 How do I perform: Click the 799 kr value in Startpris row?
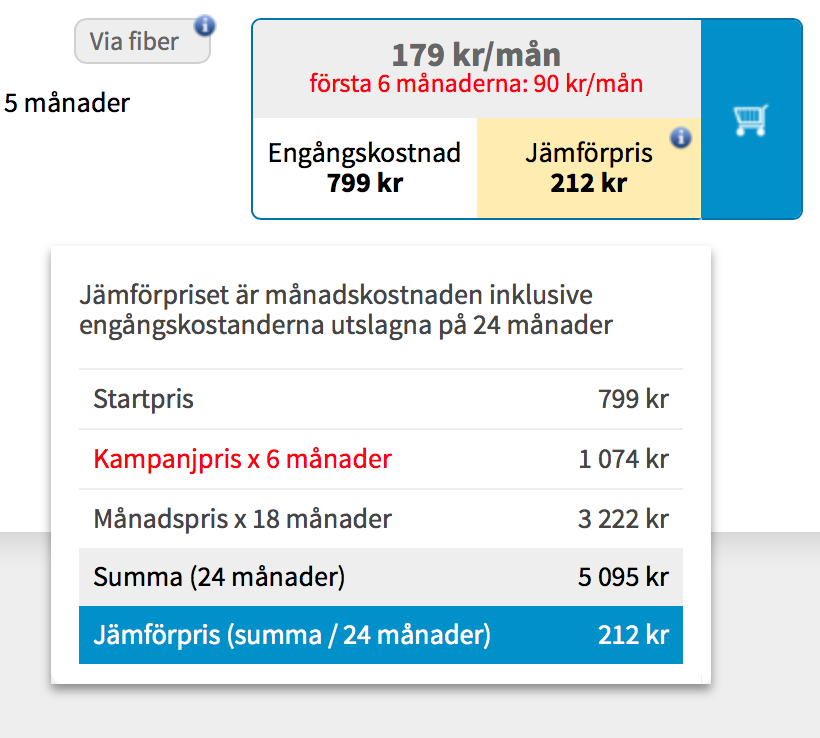click(x=633, y=400)
